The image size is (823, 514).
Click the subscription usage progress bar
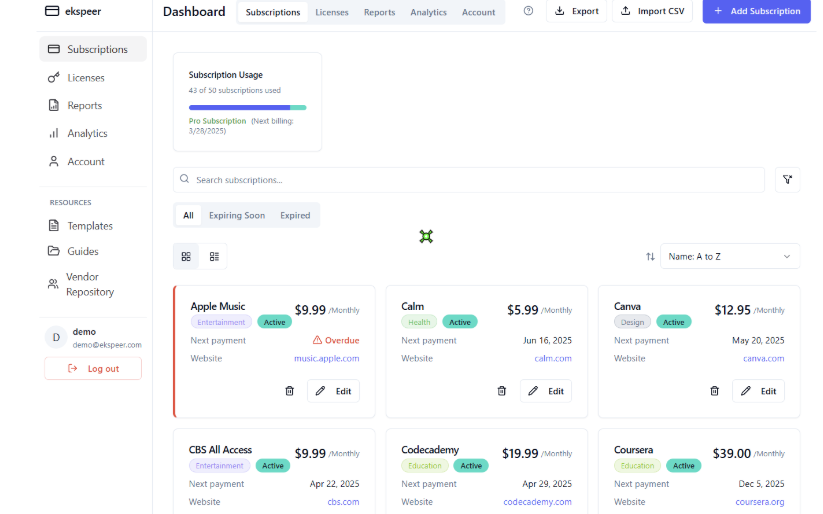point(247,107)
